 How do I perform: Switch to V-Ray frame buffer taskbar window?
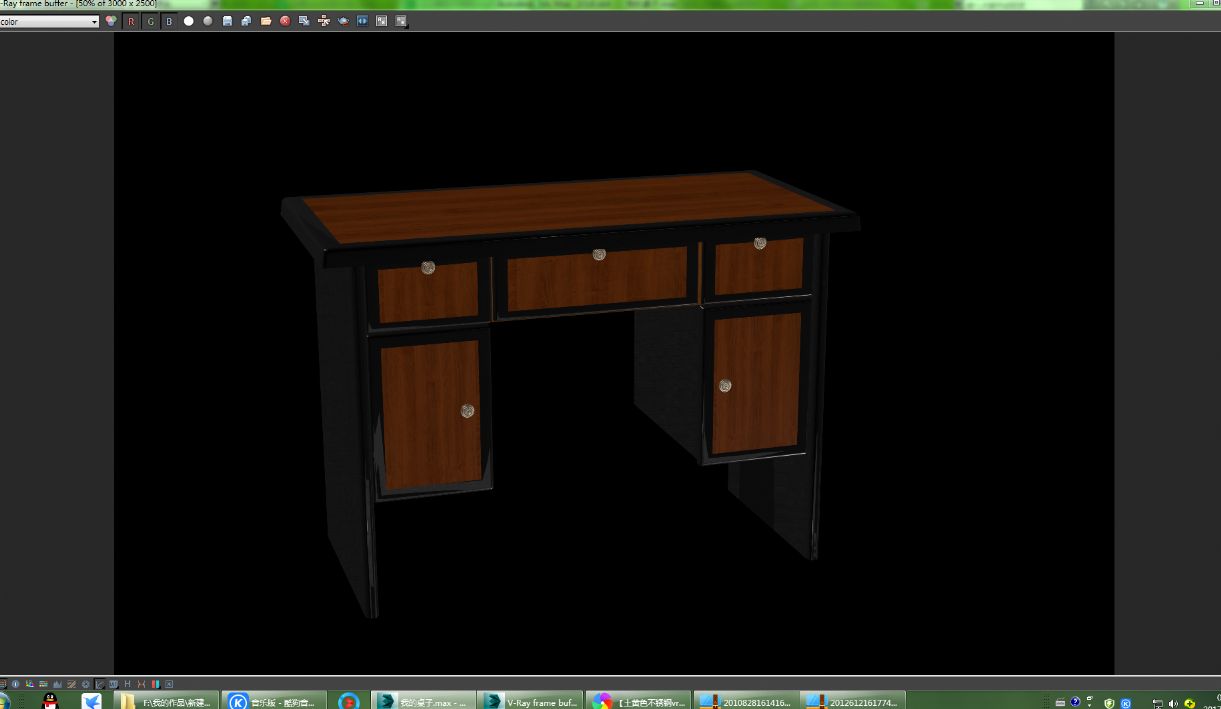[x=530, y=702]
